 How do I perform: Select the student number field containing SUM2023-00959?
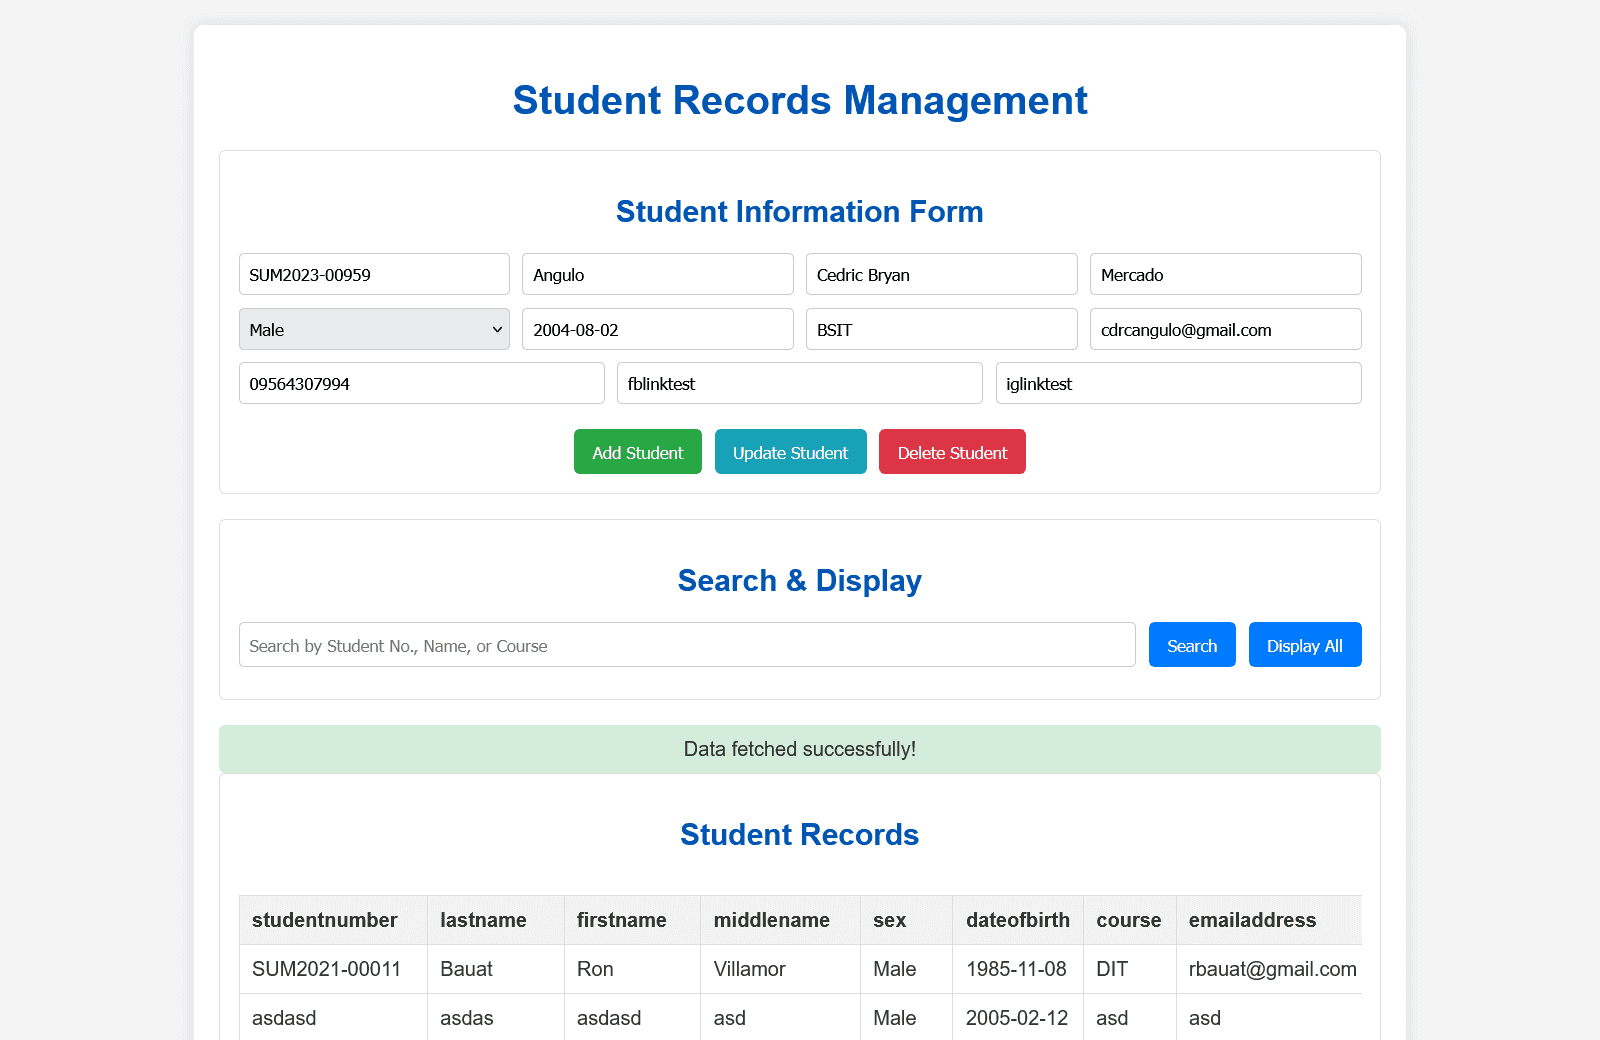coord(374,273)
